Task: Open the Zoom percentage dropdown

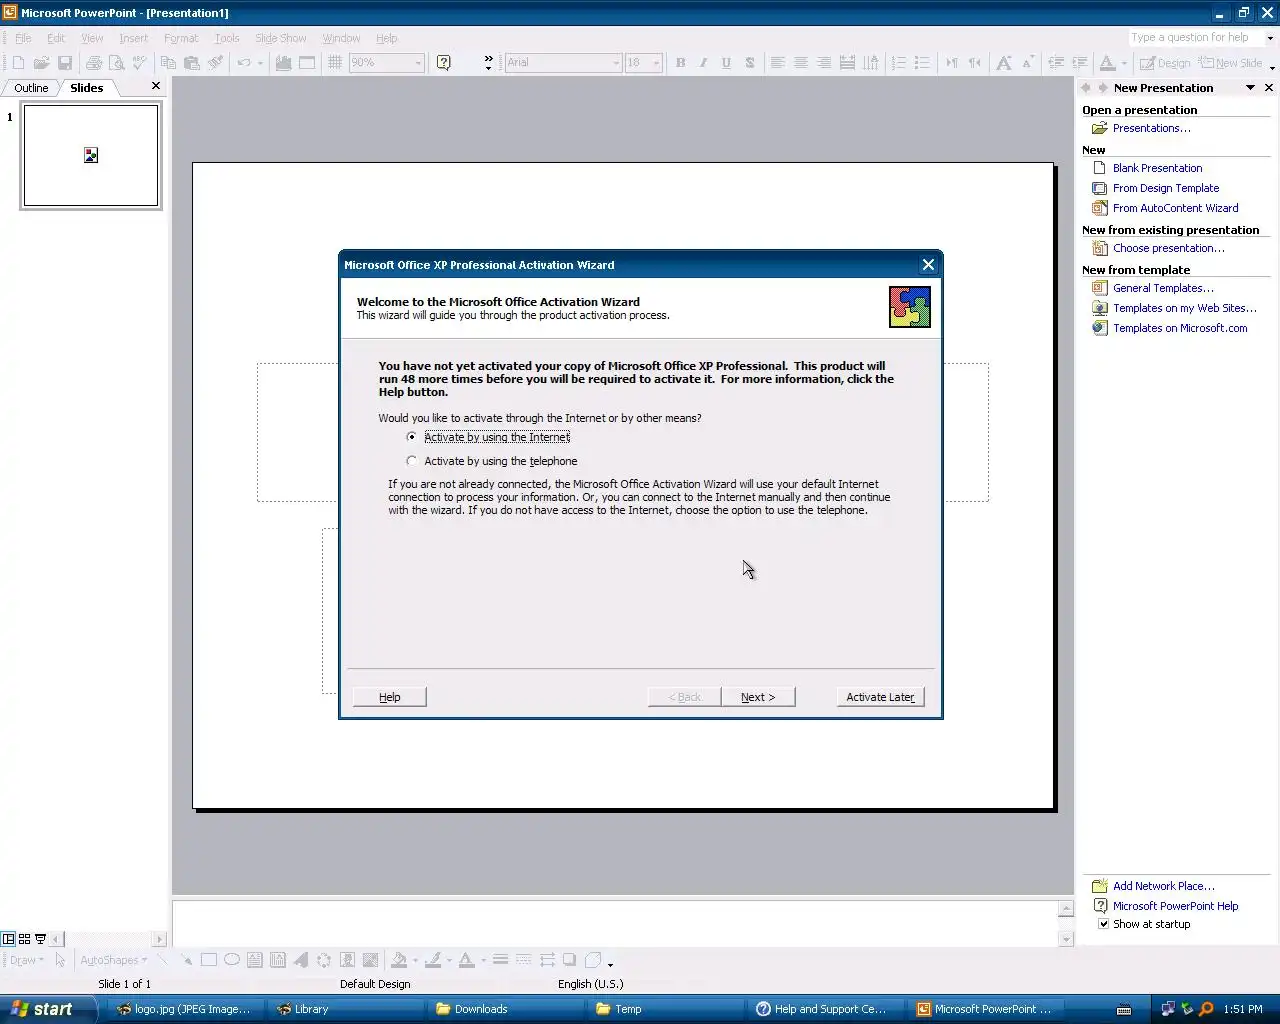Action: tap(418, 63)
